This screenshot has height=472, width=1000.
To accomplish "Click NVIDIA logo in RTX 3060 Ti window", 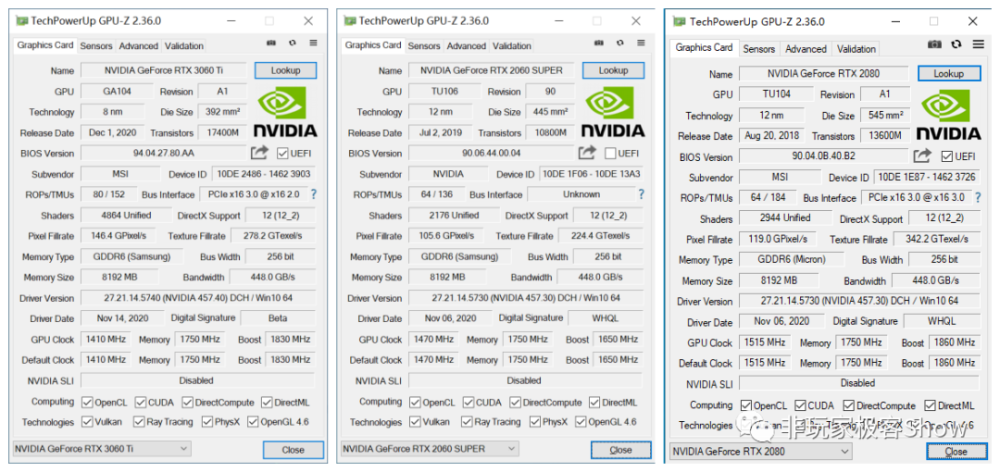I will pyautogui.click(x=285, y=112).
